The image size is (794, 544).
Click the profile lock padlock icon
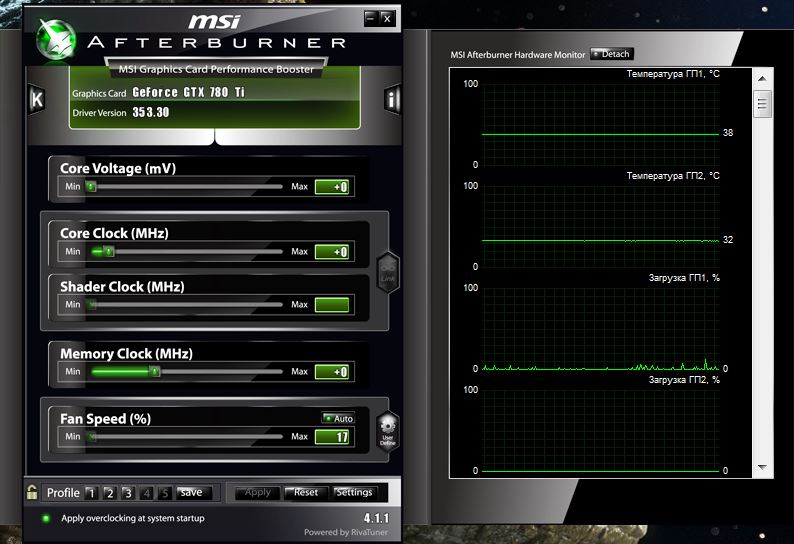click(32, 492)
